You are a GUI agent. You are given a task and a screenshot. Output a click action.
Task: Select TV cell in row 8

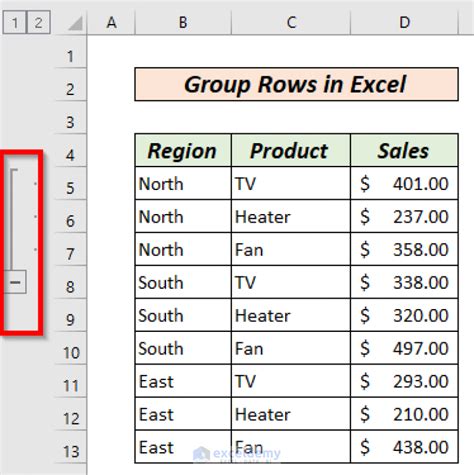[x=291, y=283]
